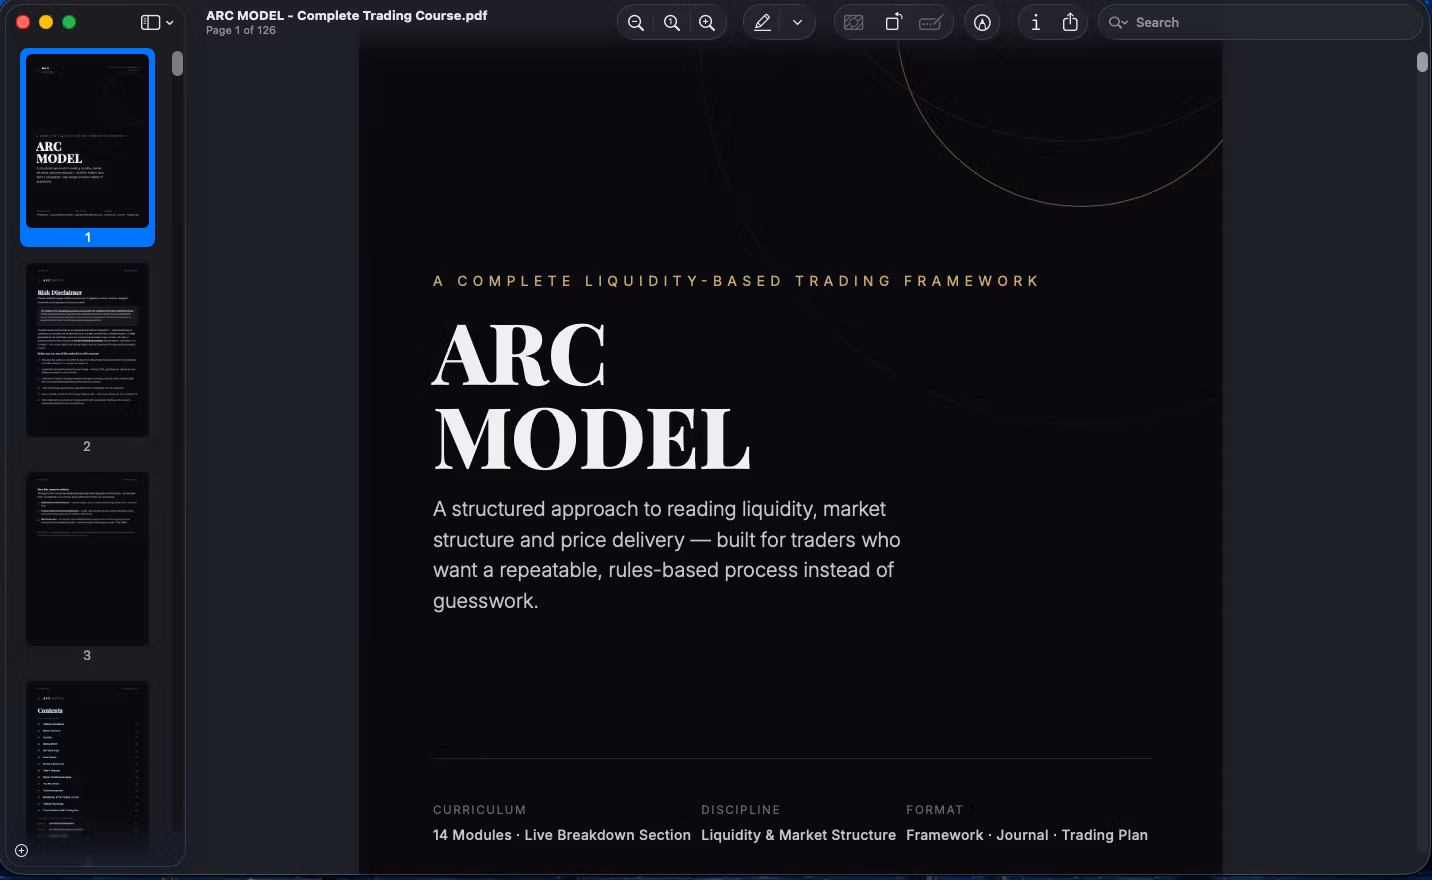Click the Share icon

click(1070, 23)
